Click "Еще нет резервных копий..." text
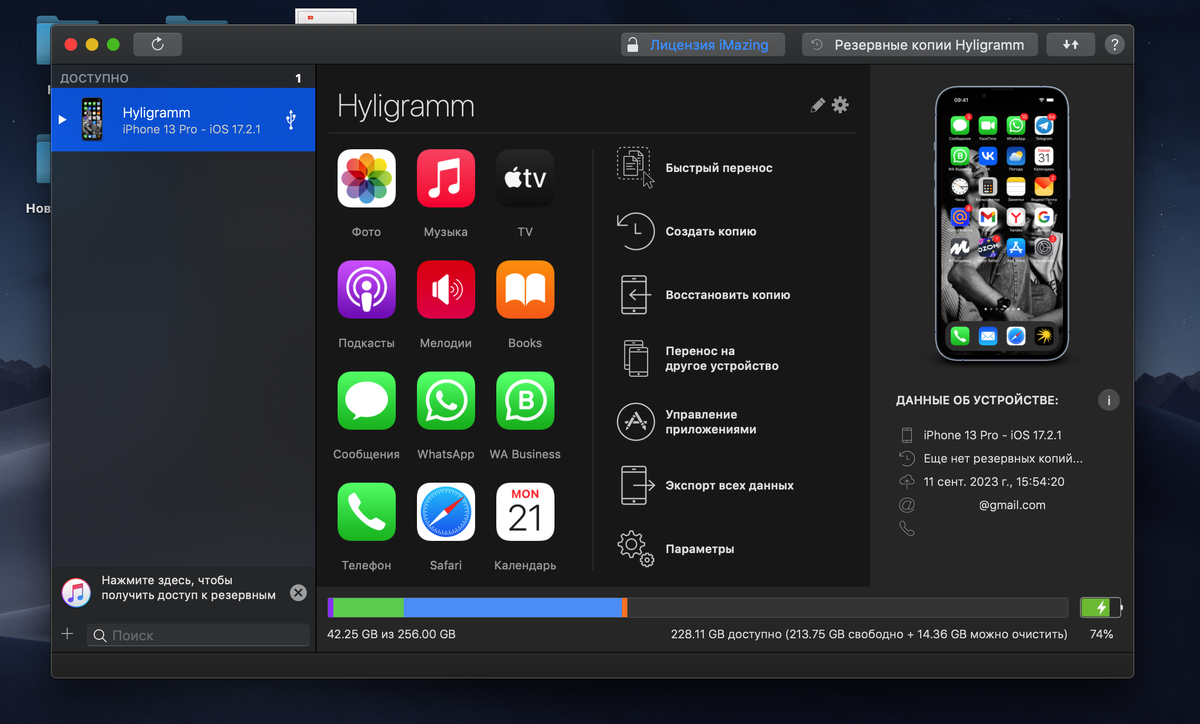Image resolution: width=1200 pixels, height=724 pixels. 1003,459
